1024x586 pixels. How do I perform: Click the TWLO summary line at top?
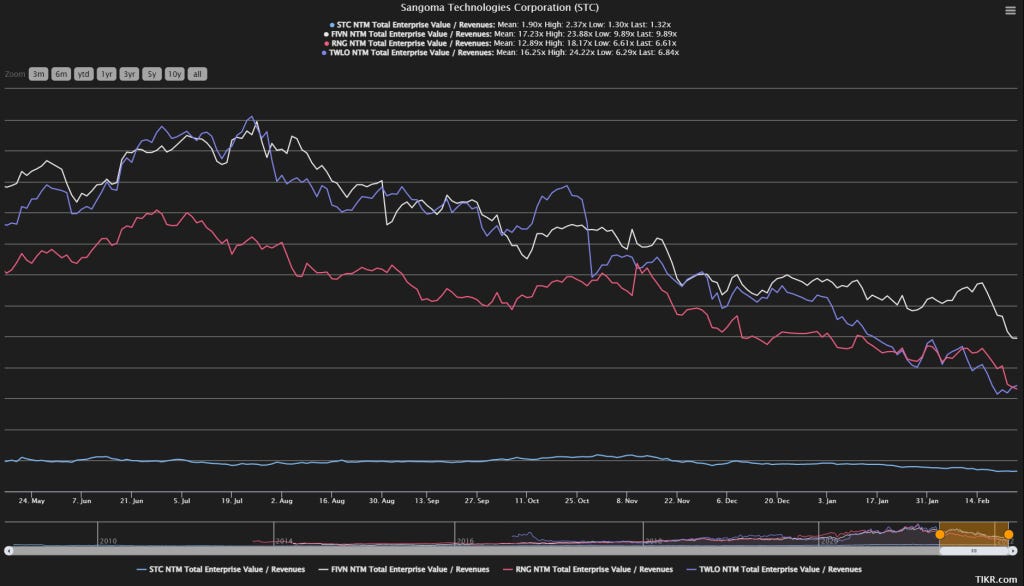pos(500,52)
